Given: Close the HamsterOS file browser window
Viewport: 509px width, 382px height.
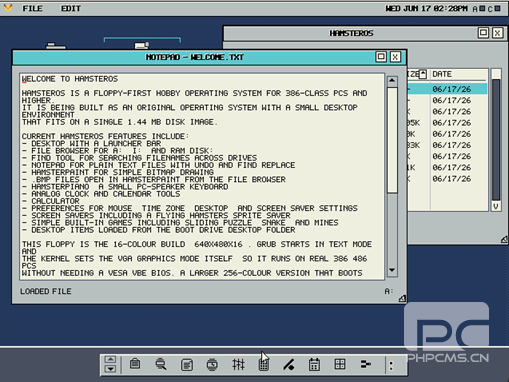Looking at the screenshot, I should pos(497,33).
